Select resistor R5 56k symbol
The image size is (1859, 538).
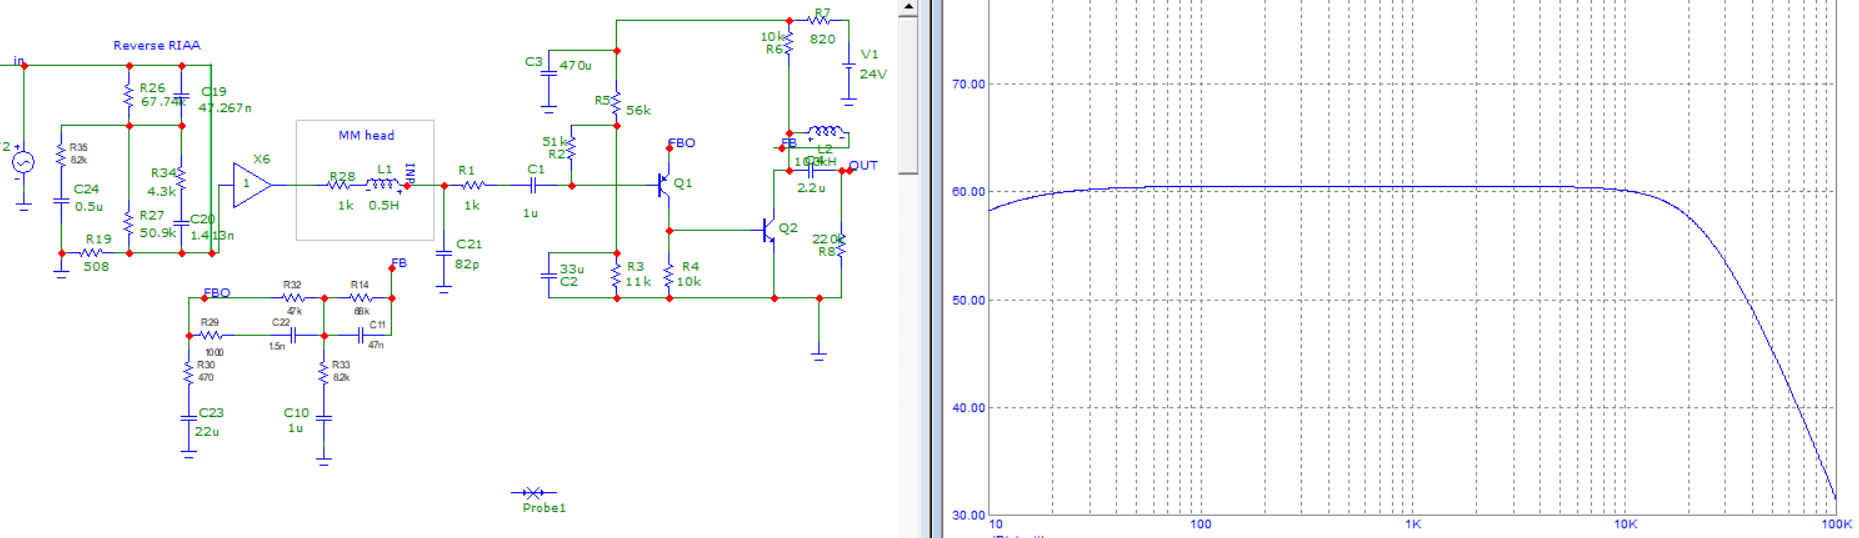[616, 103]
